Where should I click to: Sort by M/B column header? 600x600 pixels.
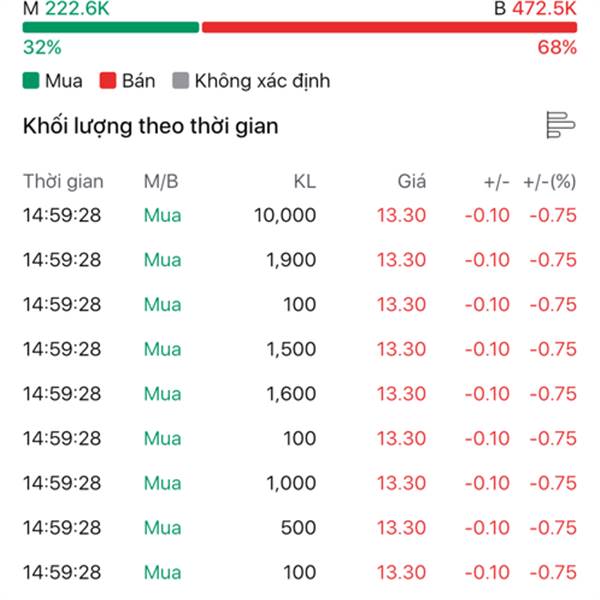[160, 181]
